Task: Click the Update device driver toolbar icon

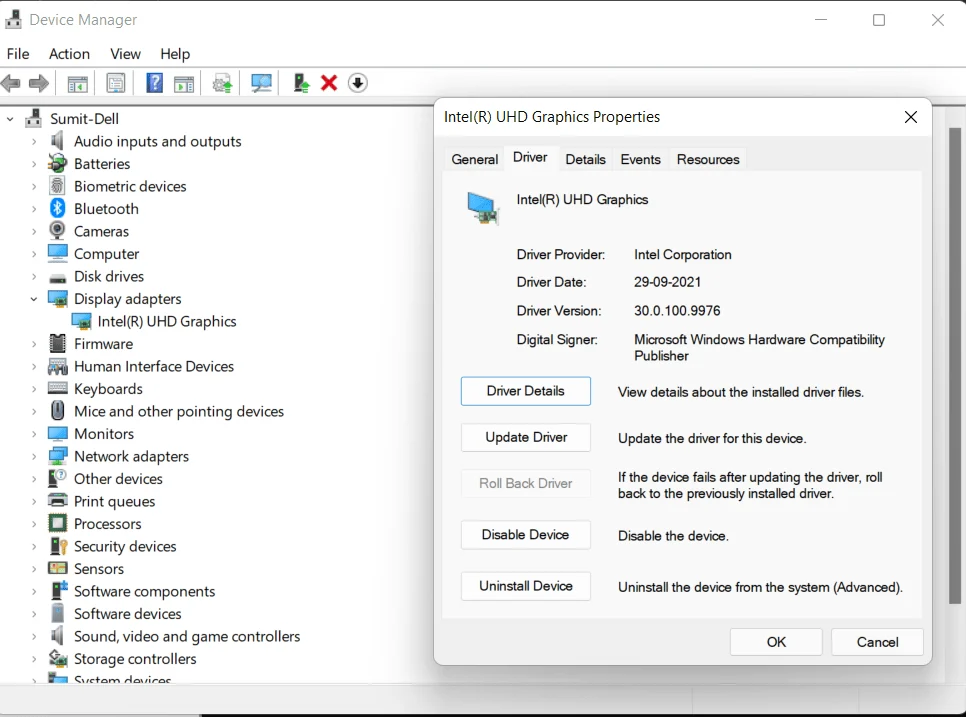Action: click(x=222, y=83)
